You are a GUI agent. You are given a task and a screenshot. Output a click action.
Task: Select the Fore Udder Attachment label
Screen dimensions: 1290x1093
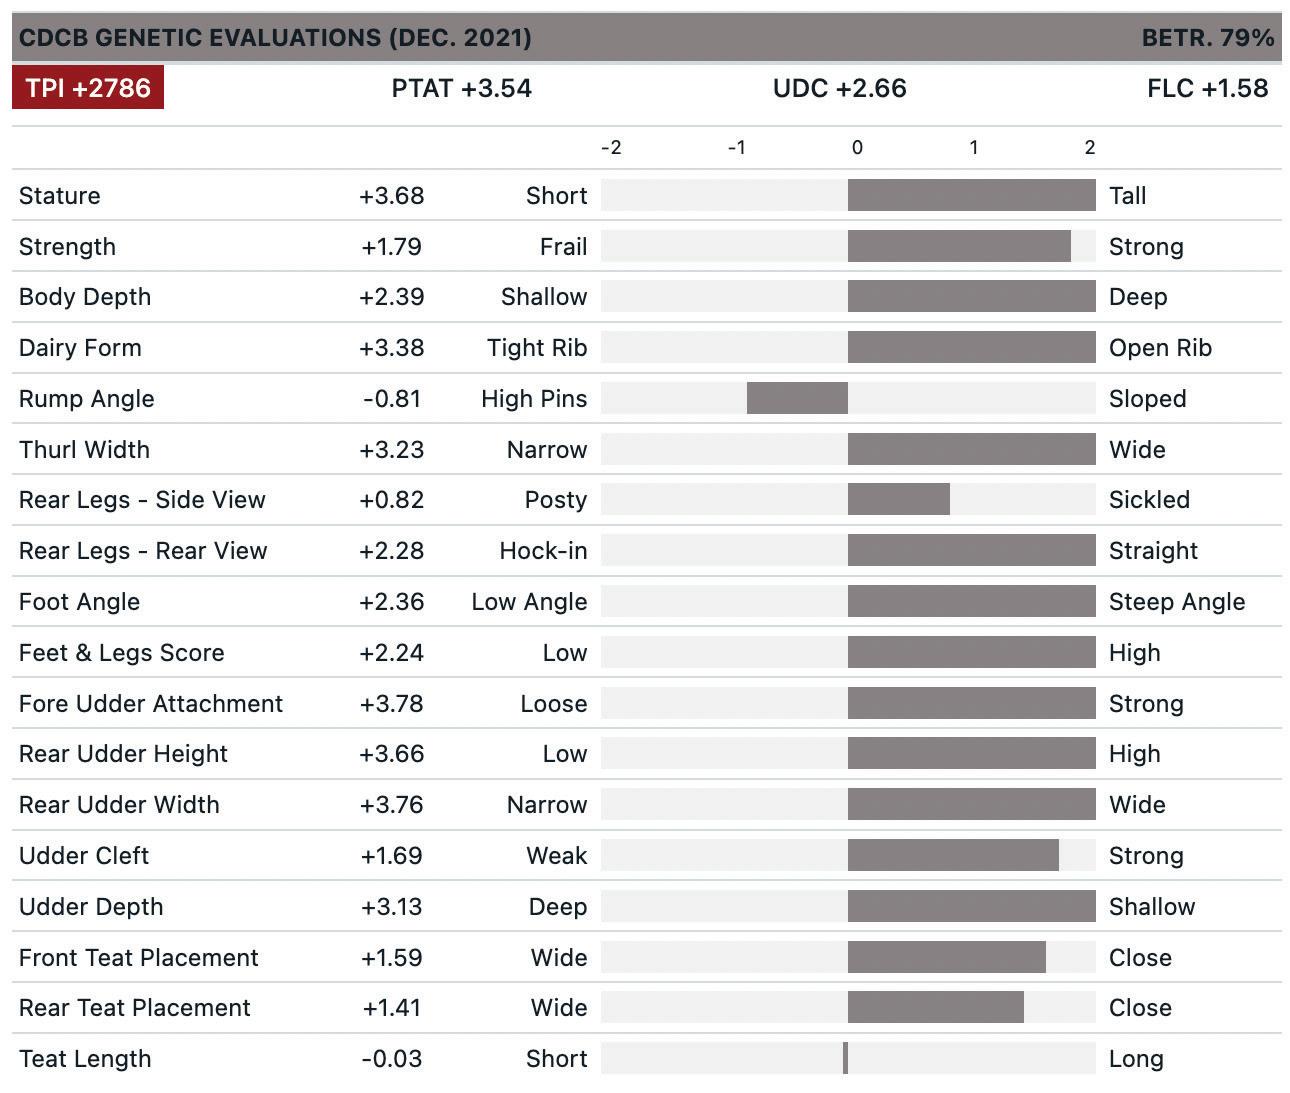tap(151, 704)
